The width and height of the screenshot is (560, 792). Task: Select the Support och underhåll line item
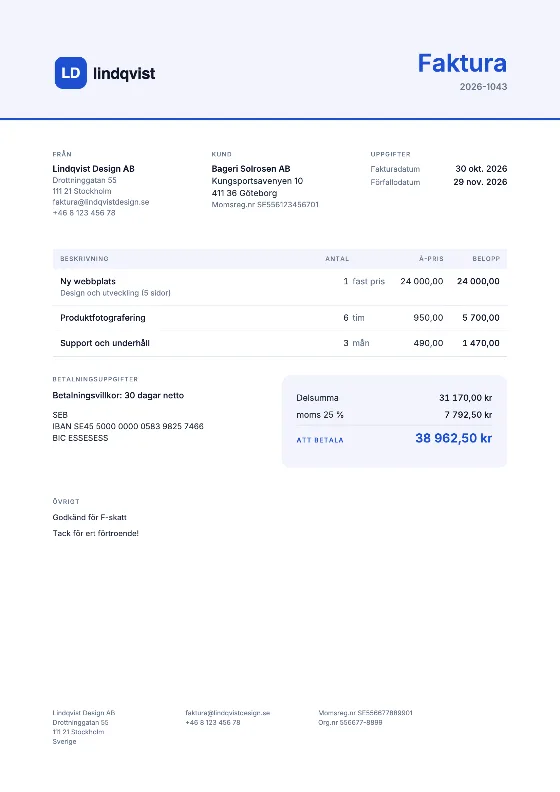point(105,343)
